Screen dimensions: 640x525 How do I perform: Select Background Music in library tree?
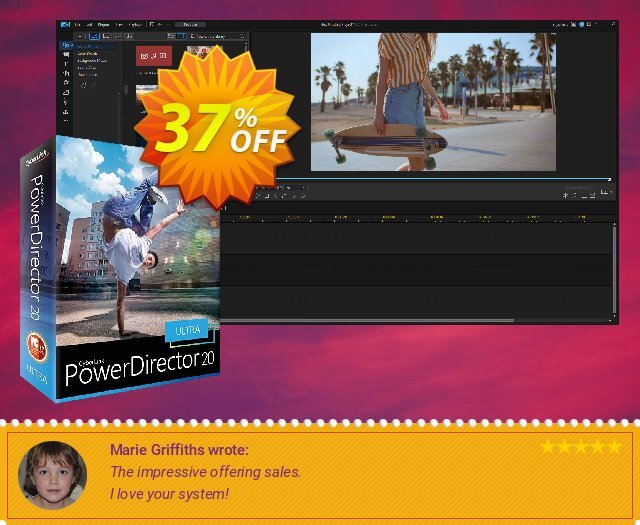point(92,60)
